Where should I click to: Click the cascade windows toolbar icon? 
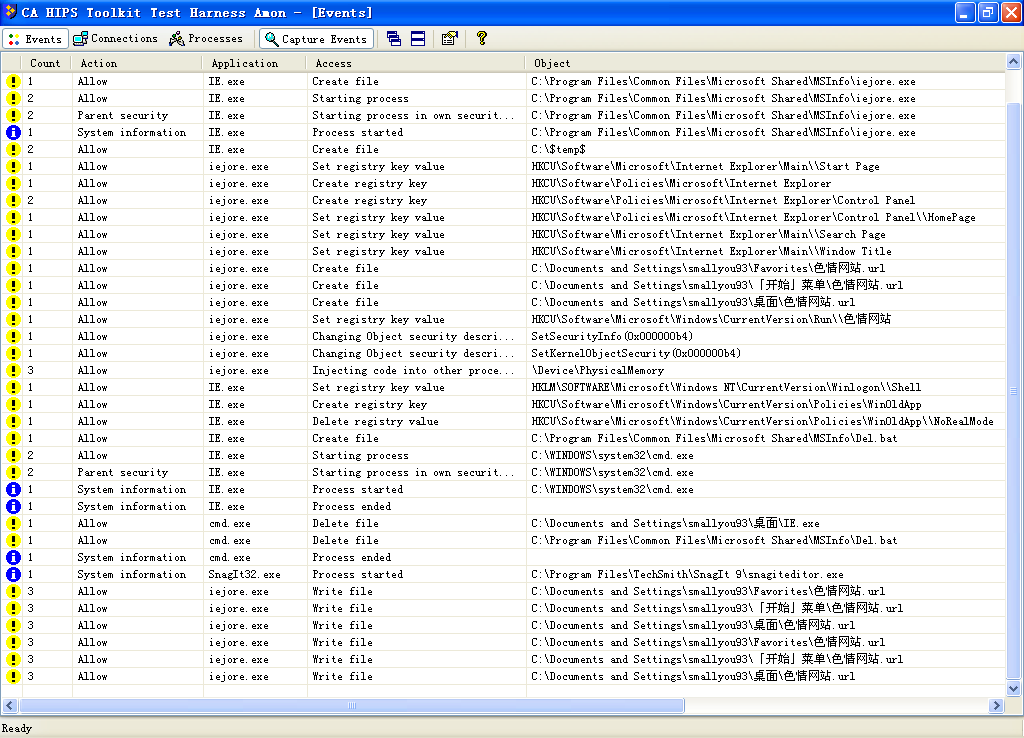394,39
